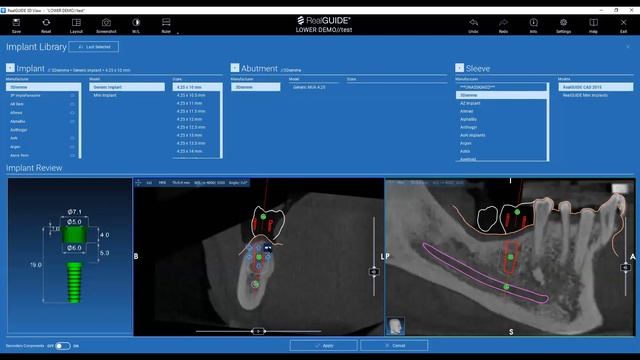Screen dimensions: 640x360
Task: Click the sleeve manufacturer list scrollbar
Action: (548, 122)
